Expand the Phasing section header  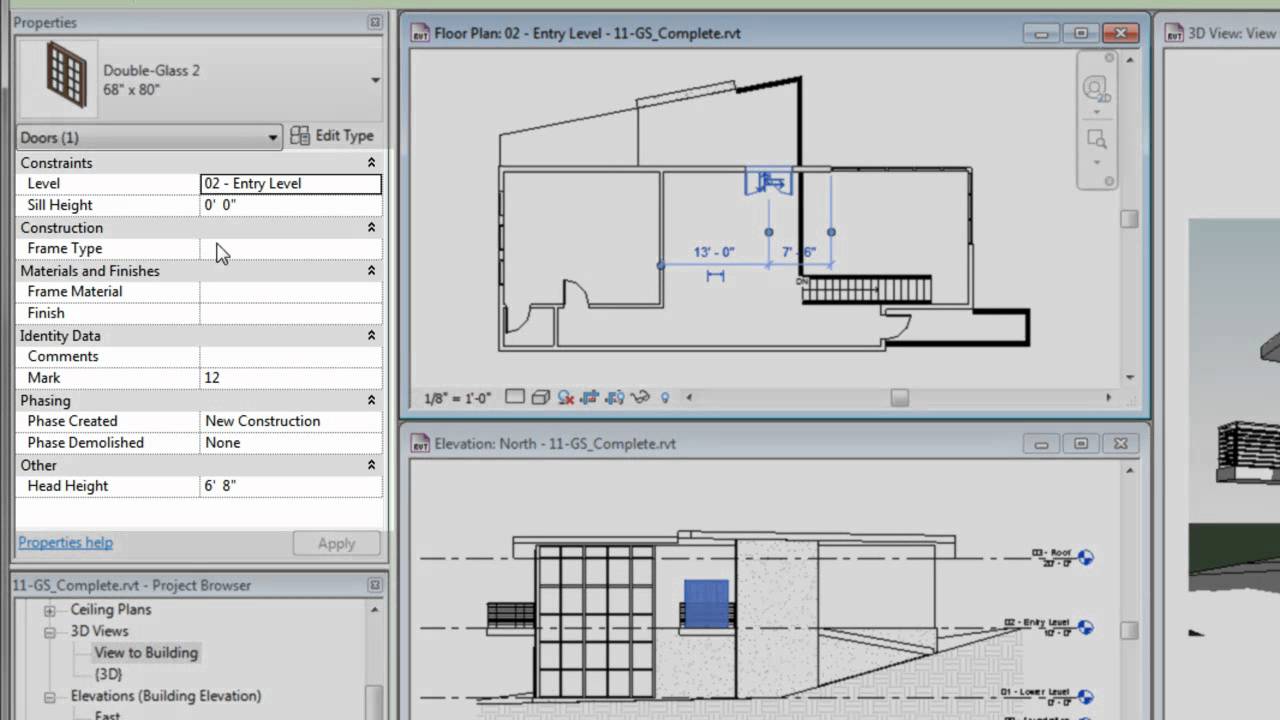(371, 400)
